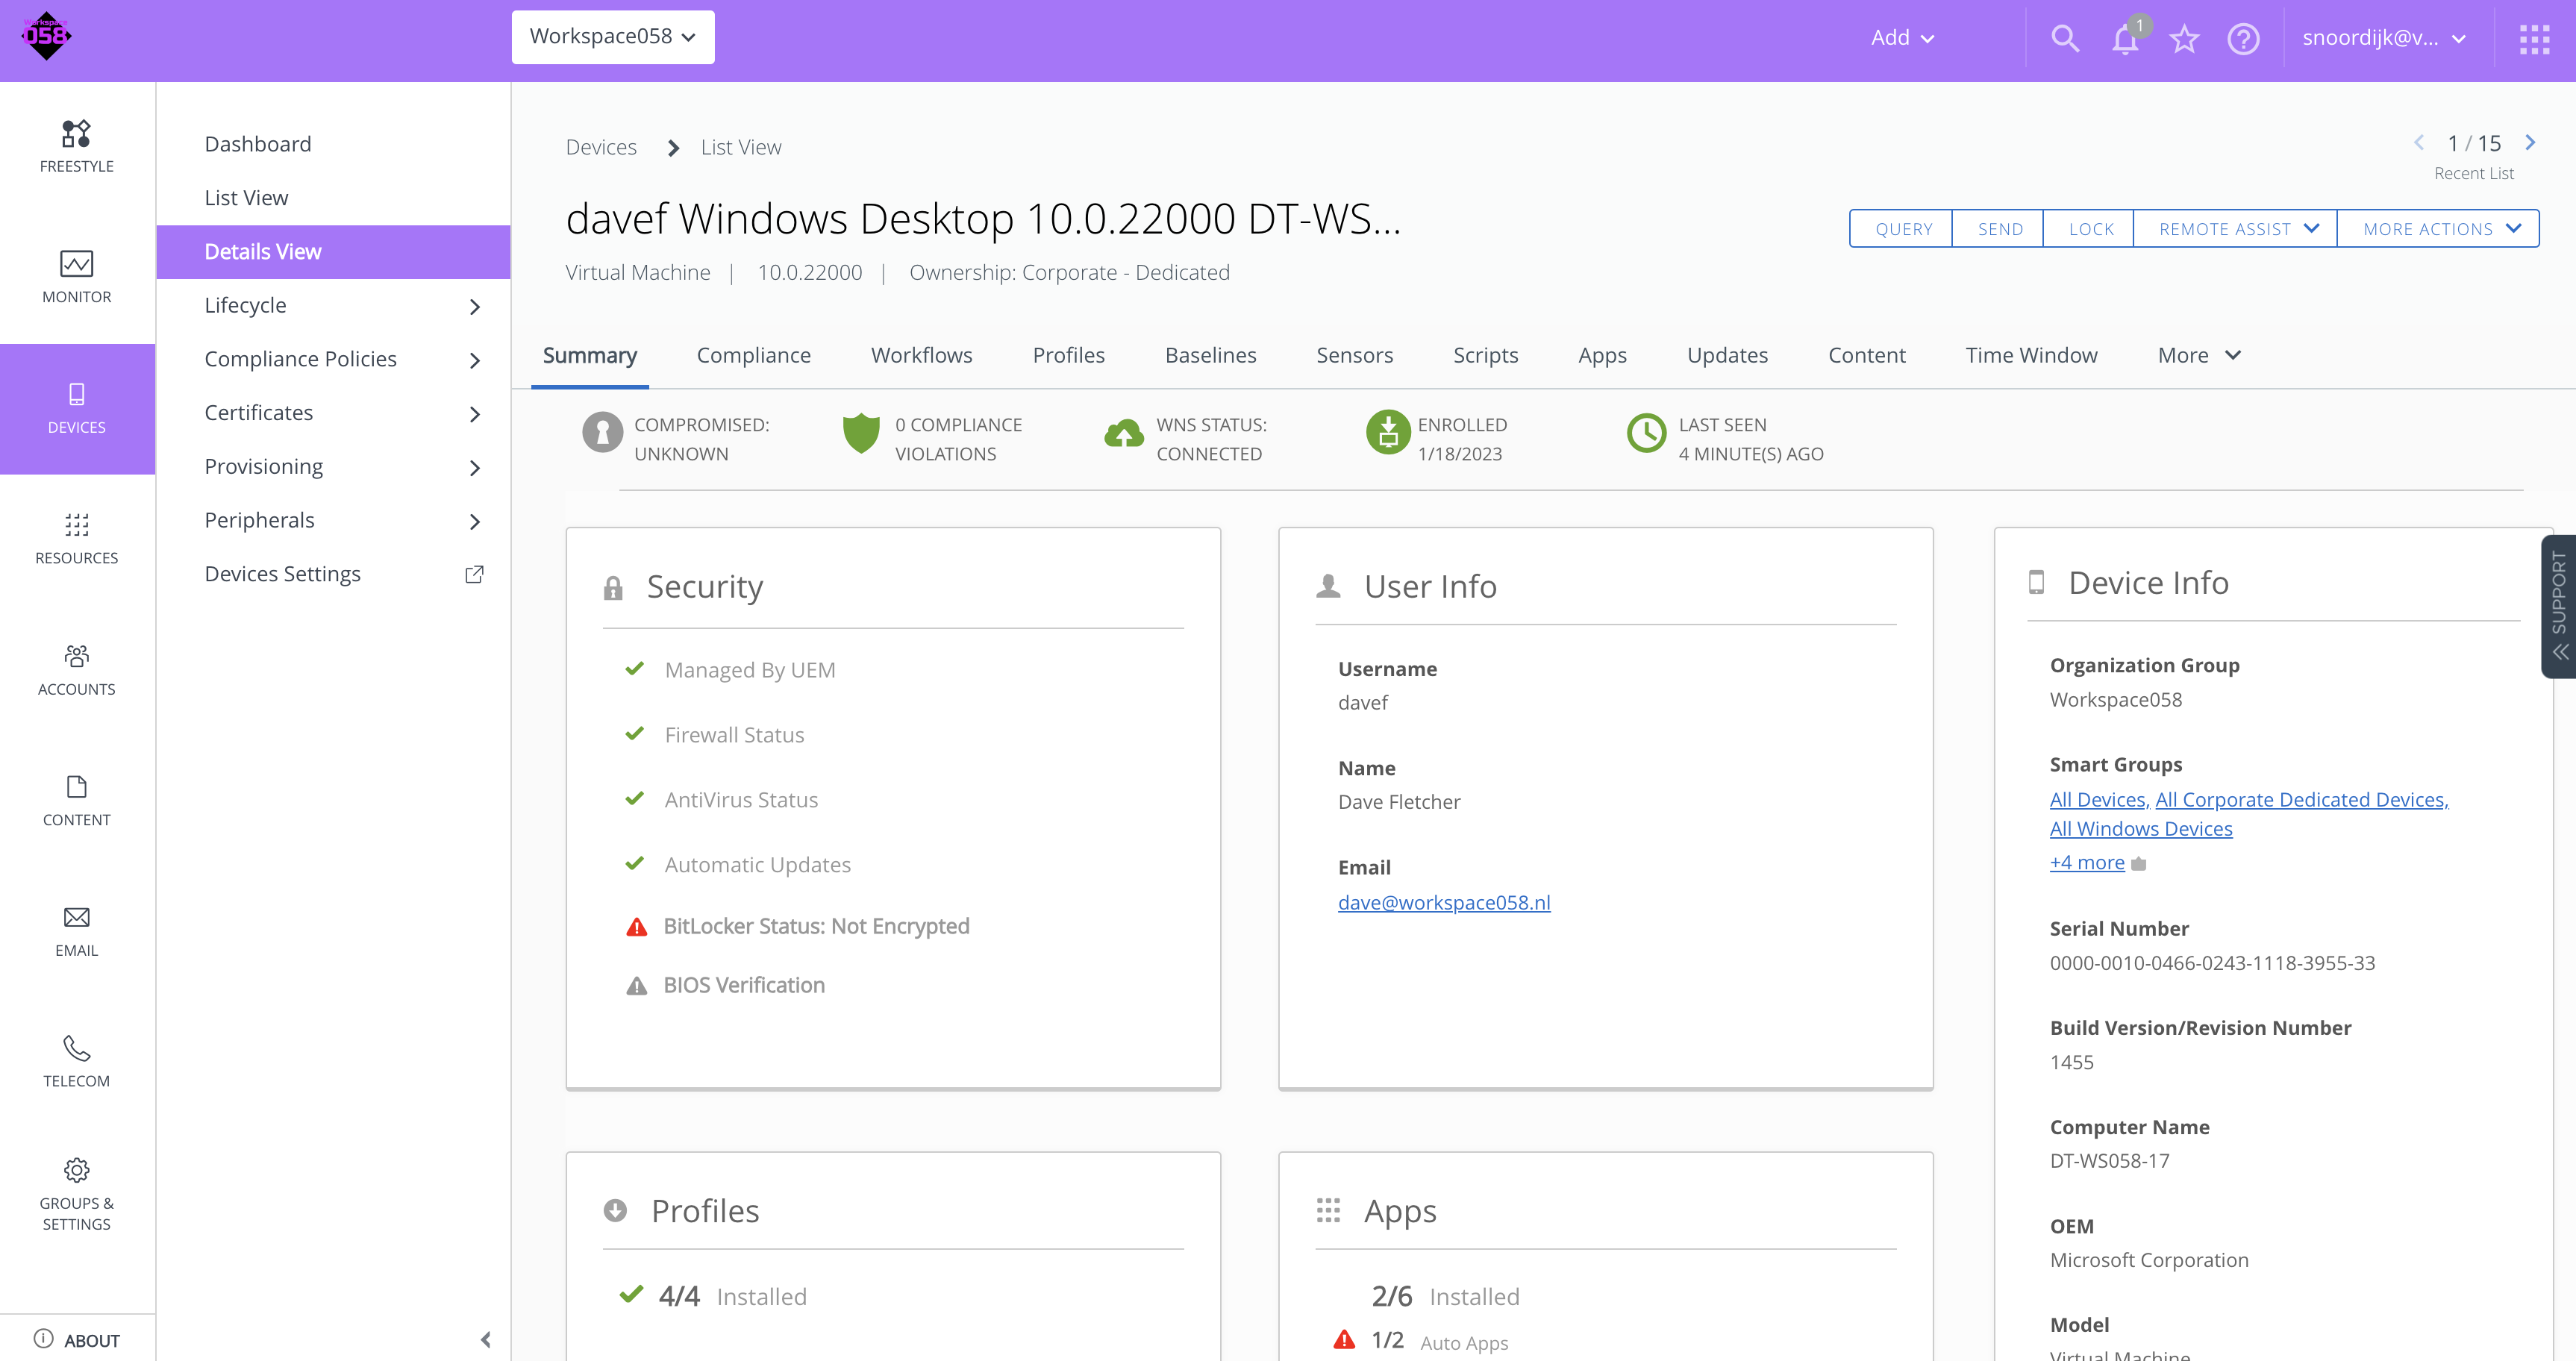Expand the Support side tab

pyautogui.click(x=2559, y=606)
